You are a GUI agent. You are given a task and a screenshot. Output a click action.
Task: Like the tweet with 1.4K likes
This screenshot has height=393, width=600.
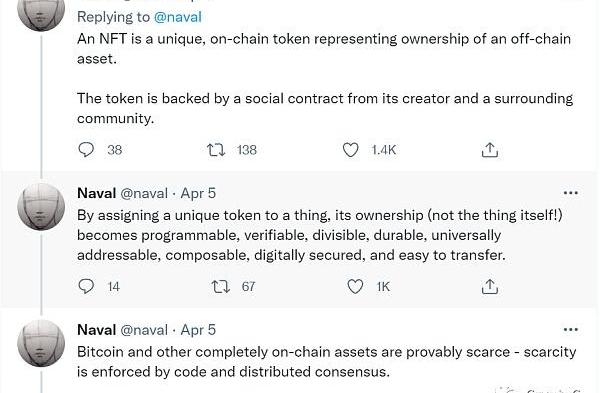pyautogui.click(x=350, y=150)
